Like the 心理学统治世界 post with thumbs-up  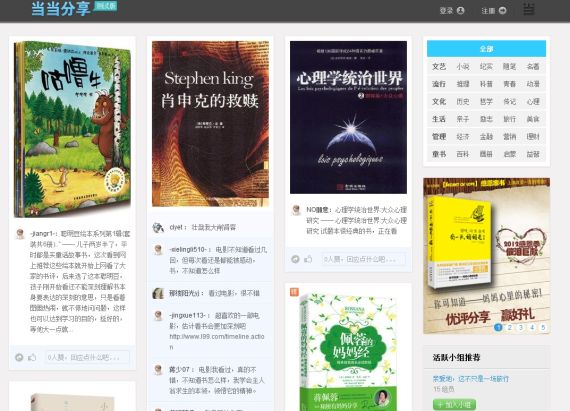308,259
